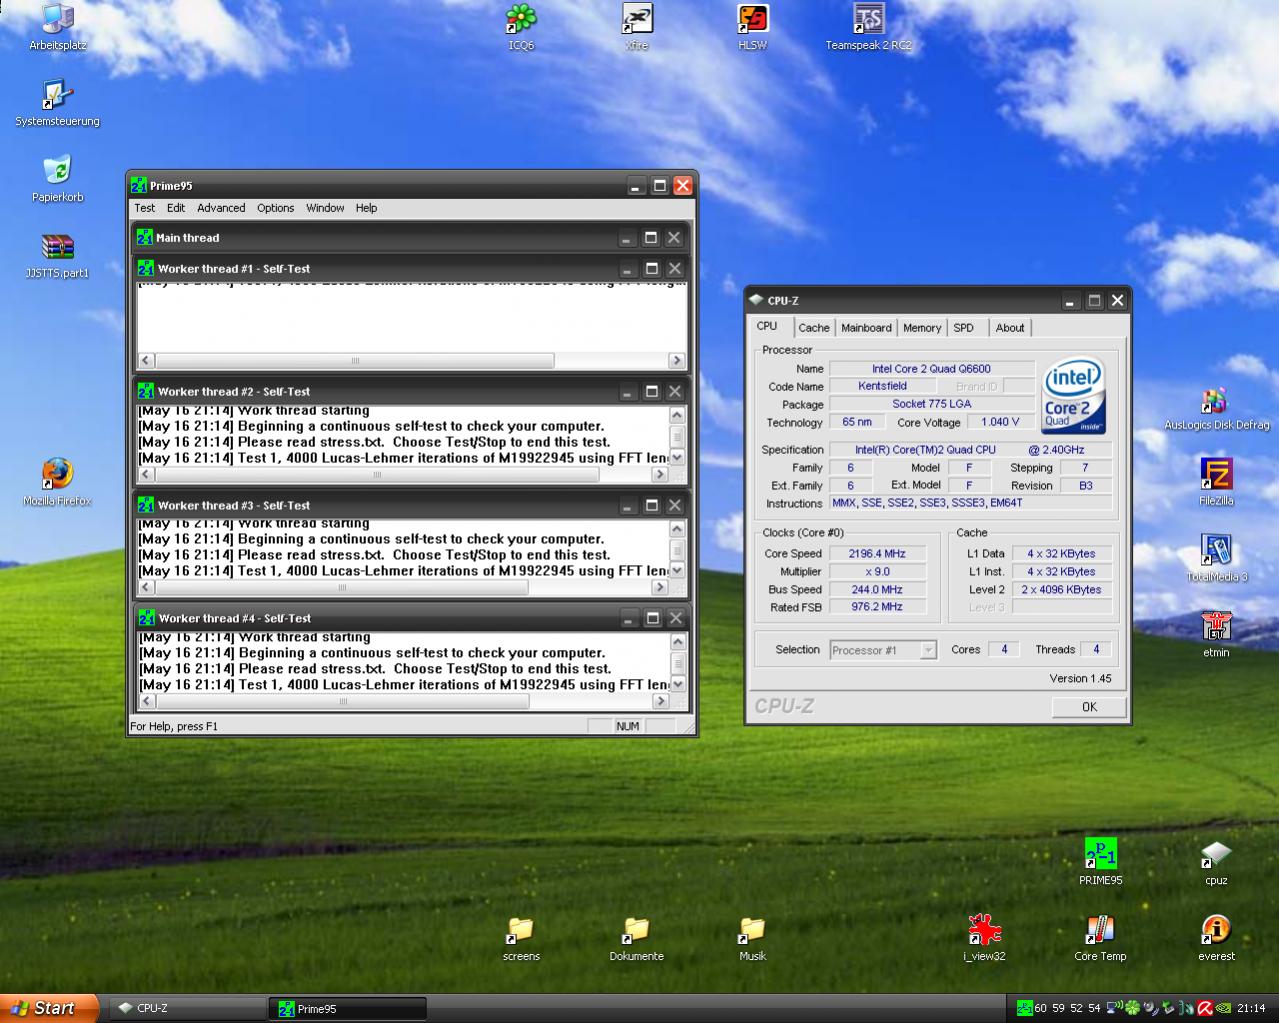The height and width of the screenshot is (1023, 1279).
Task: Click the FileZilla desktop shortcut
Action: pos(1216,474)
